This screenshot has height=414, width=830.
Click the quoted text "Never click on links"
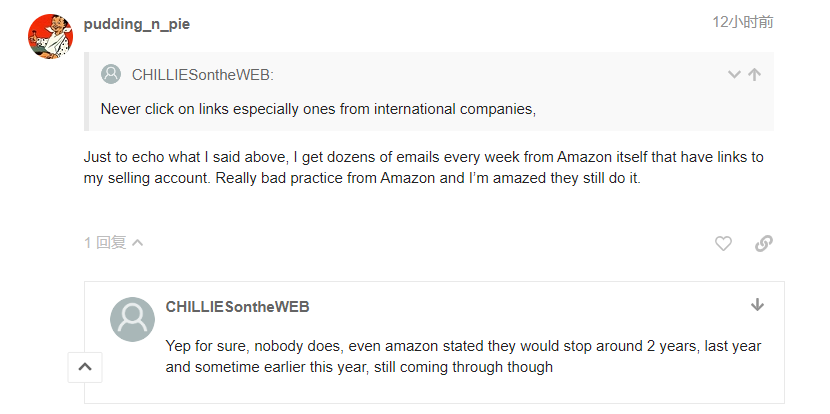[x=165, y=109]
